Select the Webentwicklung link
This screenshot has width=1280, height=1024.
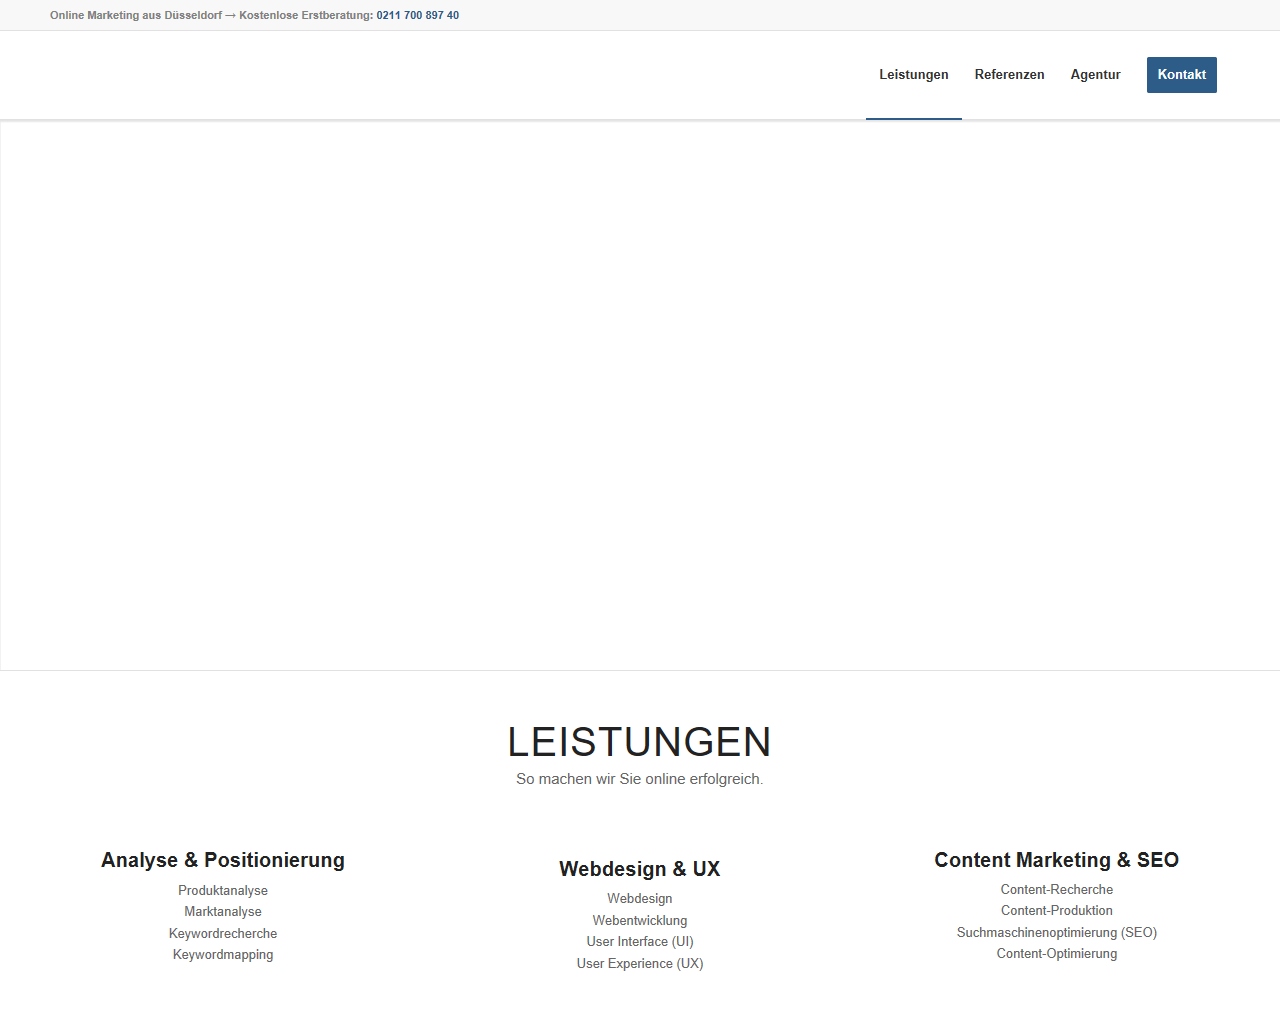click(639, 920)
